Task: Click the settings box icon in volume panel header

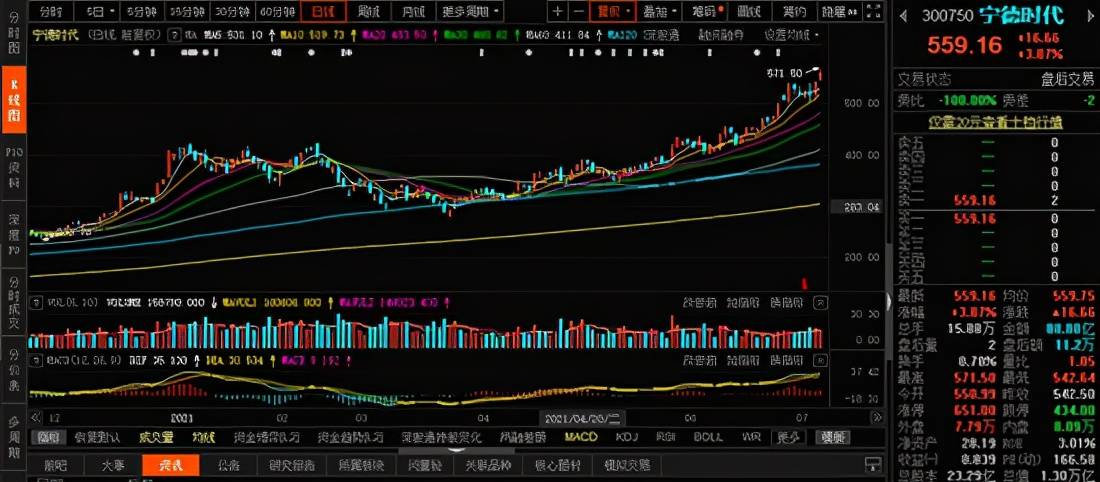Action: pos(34,302)
